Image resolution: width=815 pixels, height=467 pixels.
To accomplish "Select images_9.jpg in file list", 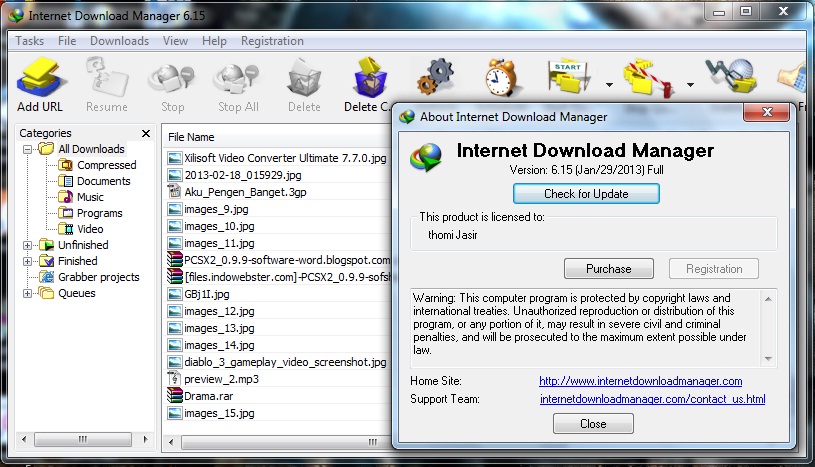I will click(216, 209).
